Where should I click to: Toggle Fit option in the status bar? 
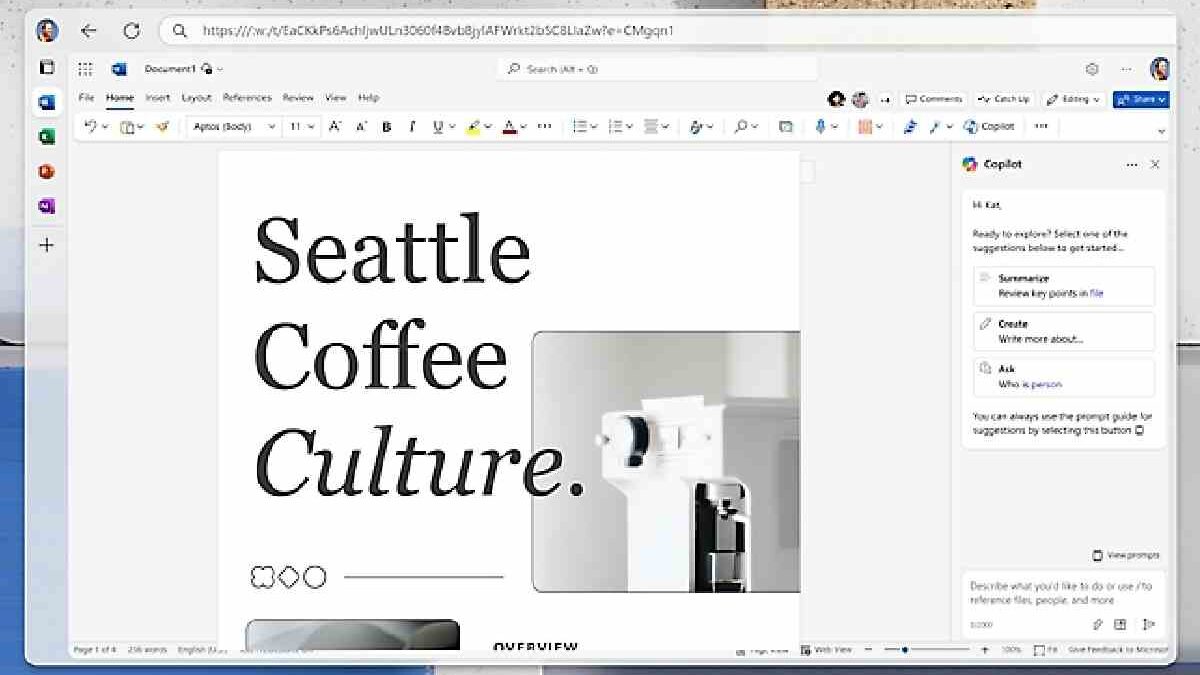pyautogui.click(x=1046, y=650)
